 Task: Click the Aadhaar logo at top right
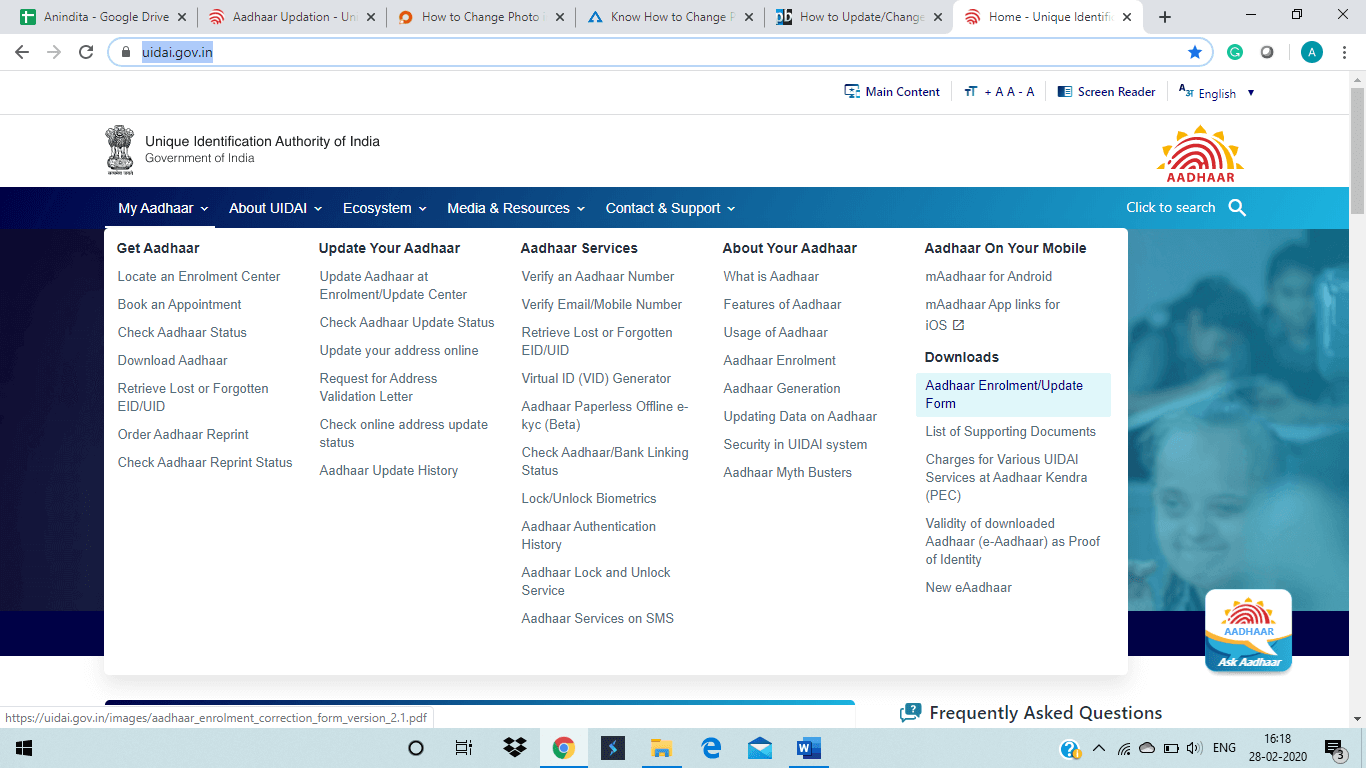point(1200,153)
